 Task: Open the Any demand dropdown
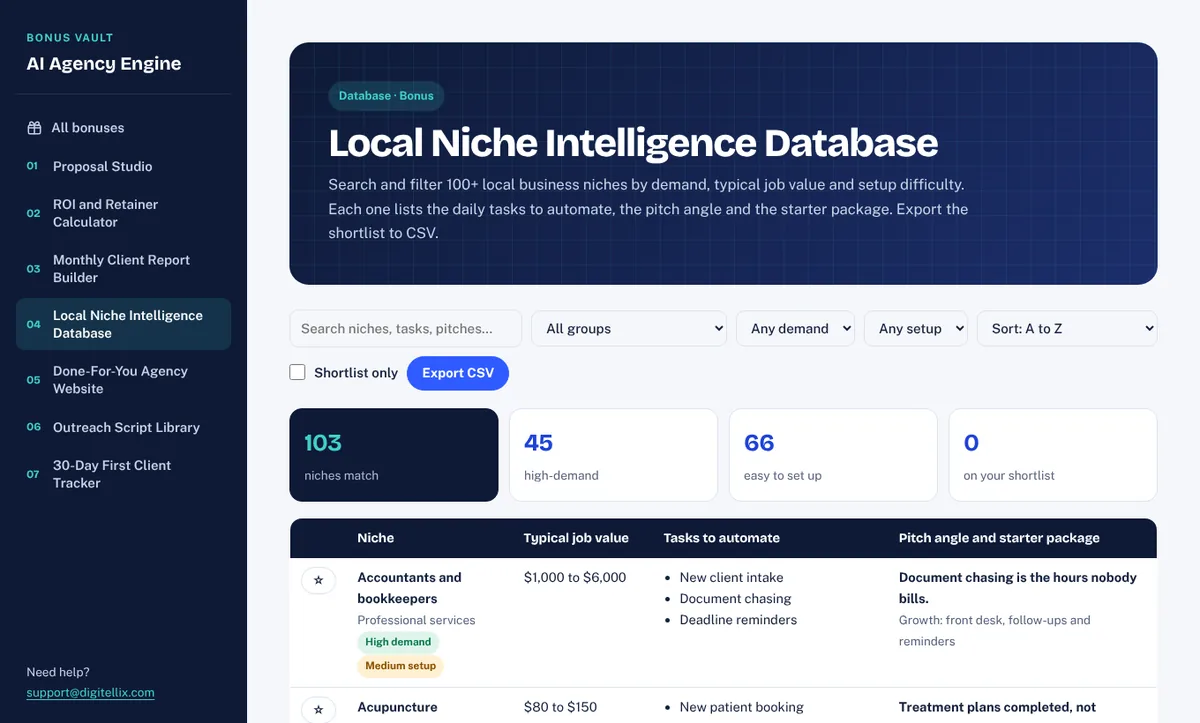point(795,328)
